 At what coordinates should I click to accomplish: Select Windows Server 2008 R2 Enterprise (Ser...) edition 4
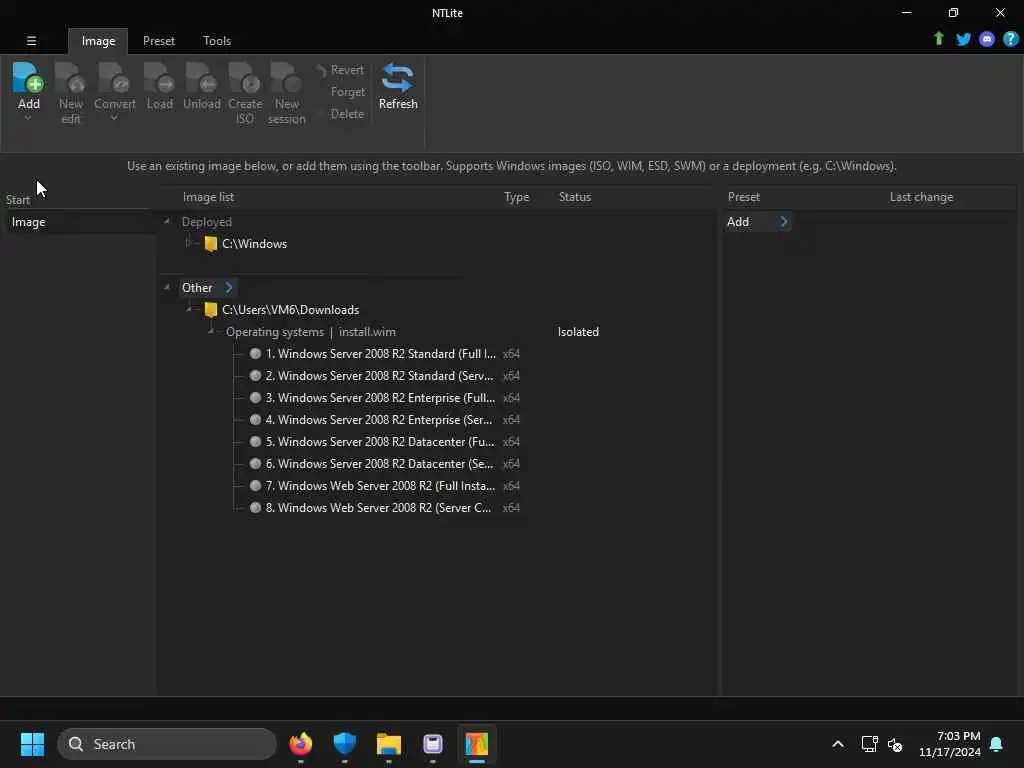pyautogui.click(x=379, y=419)
